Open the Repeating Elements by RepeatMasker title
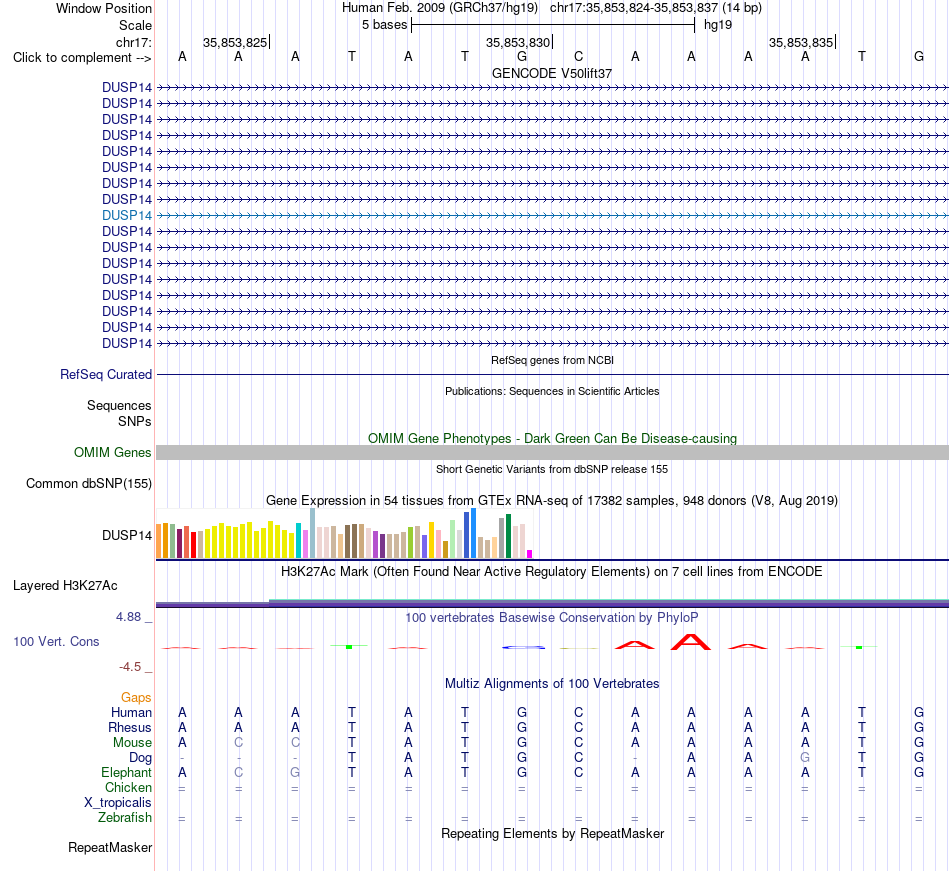The height and width of the screenshot is (871, 950). (x=552, y=834)
